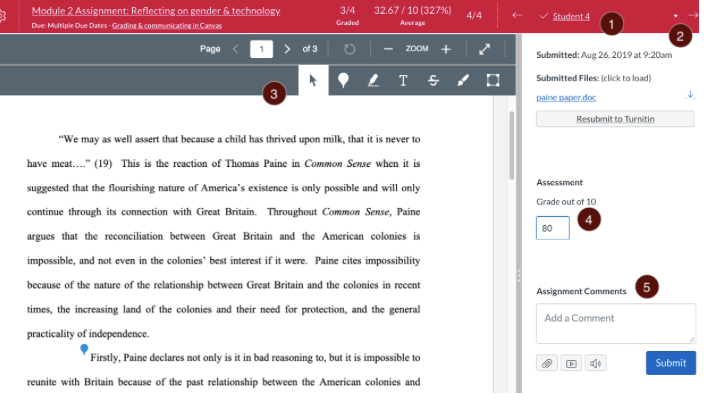704x404 pixels.
Task: Open Module 2 Assignment title link
Action: (156, 11)
